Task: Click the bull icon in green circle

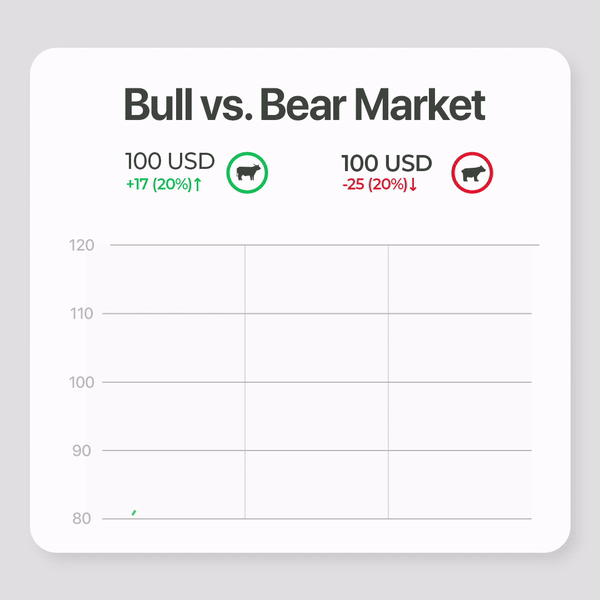Action: point(247,173)
